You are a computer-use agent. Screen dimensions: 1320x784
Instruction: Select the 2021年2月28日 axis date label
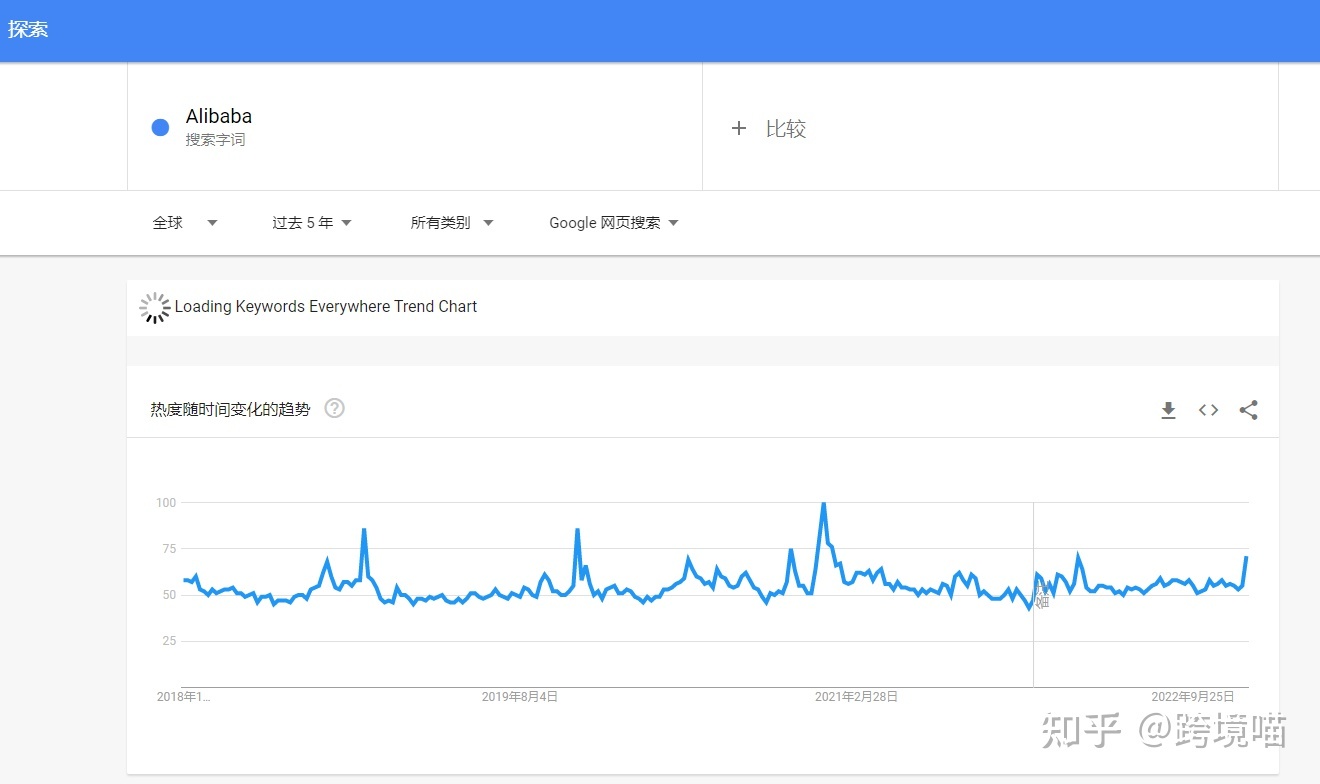click(x=856, y=696)
